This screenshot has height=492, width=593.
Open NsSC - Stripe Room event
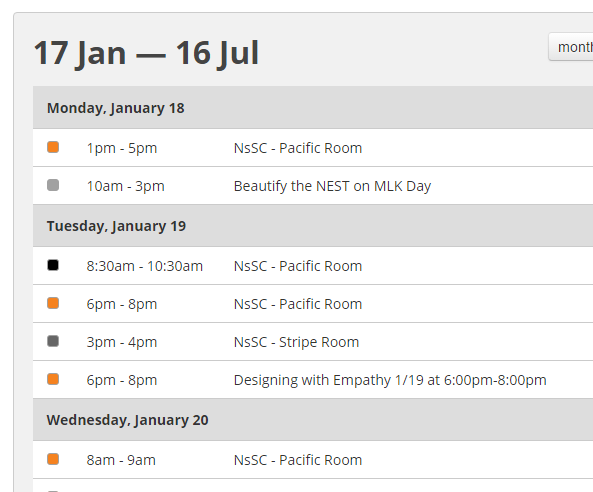(x=296, y=342)
